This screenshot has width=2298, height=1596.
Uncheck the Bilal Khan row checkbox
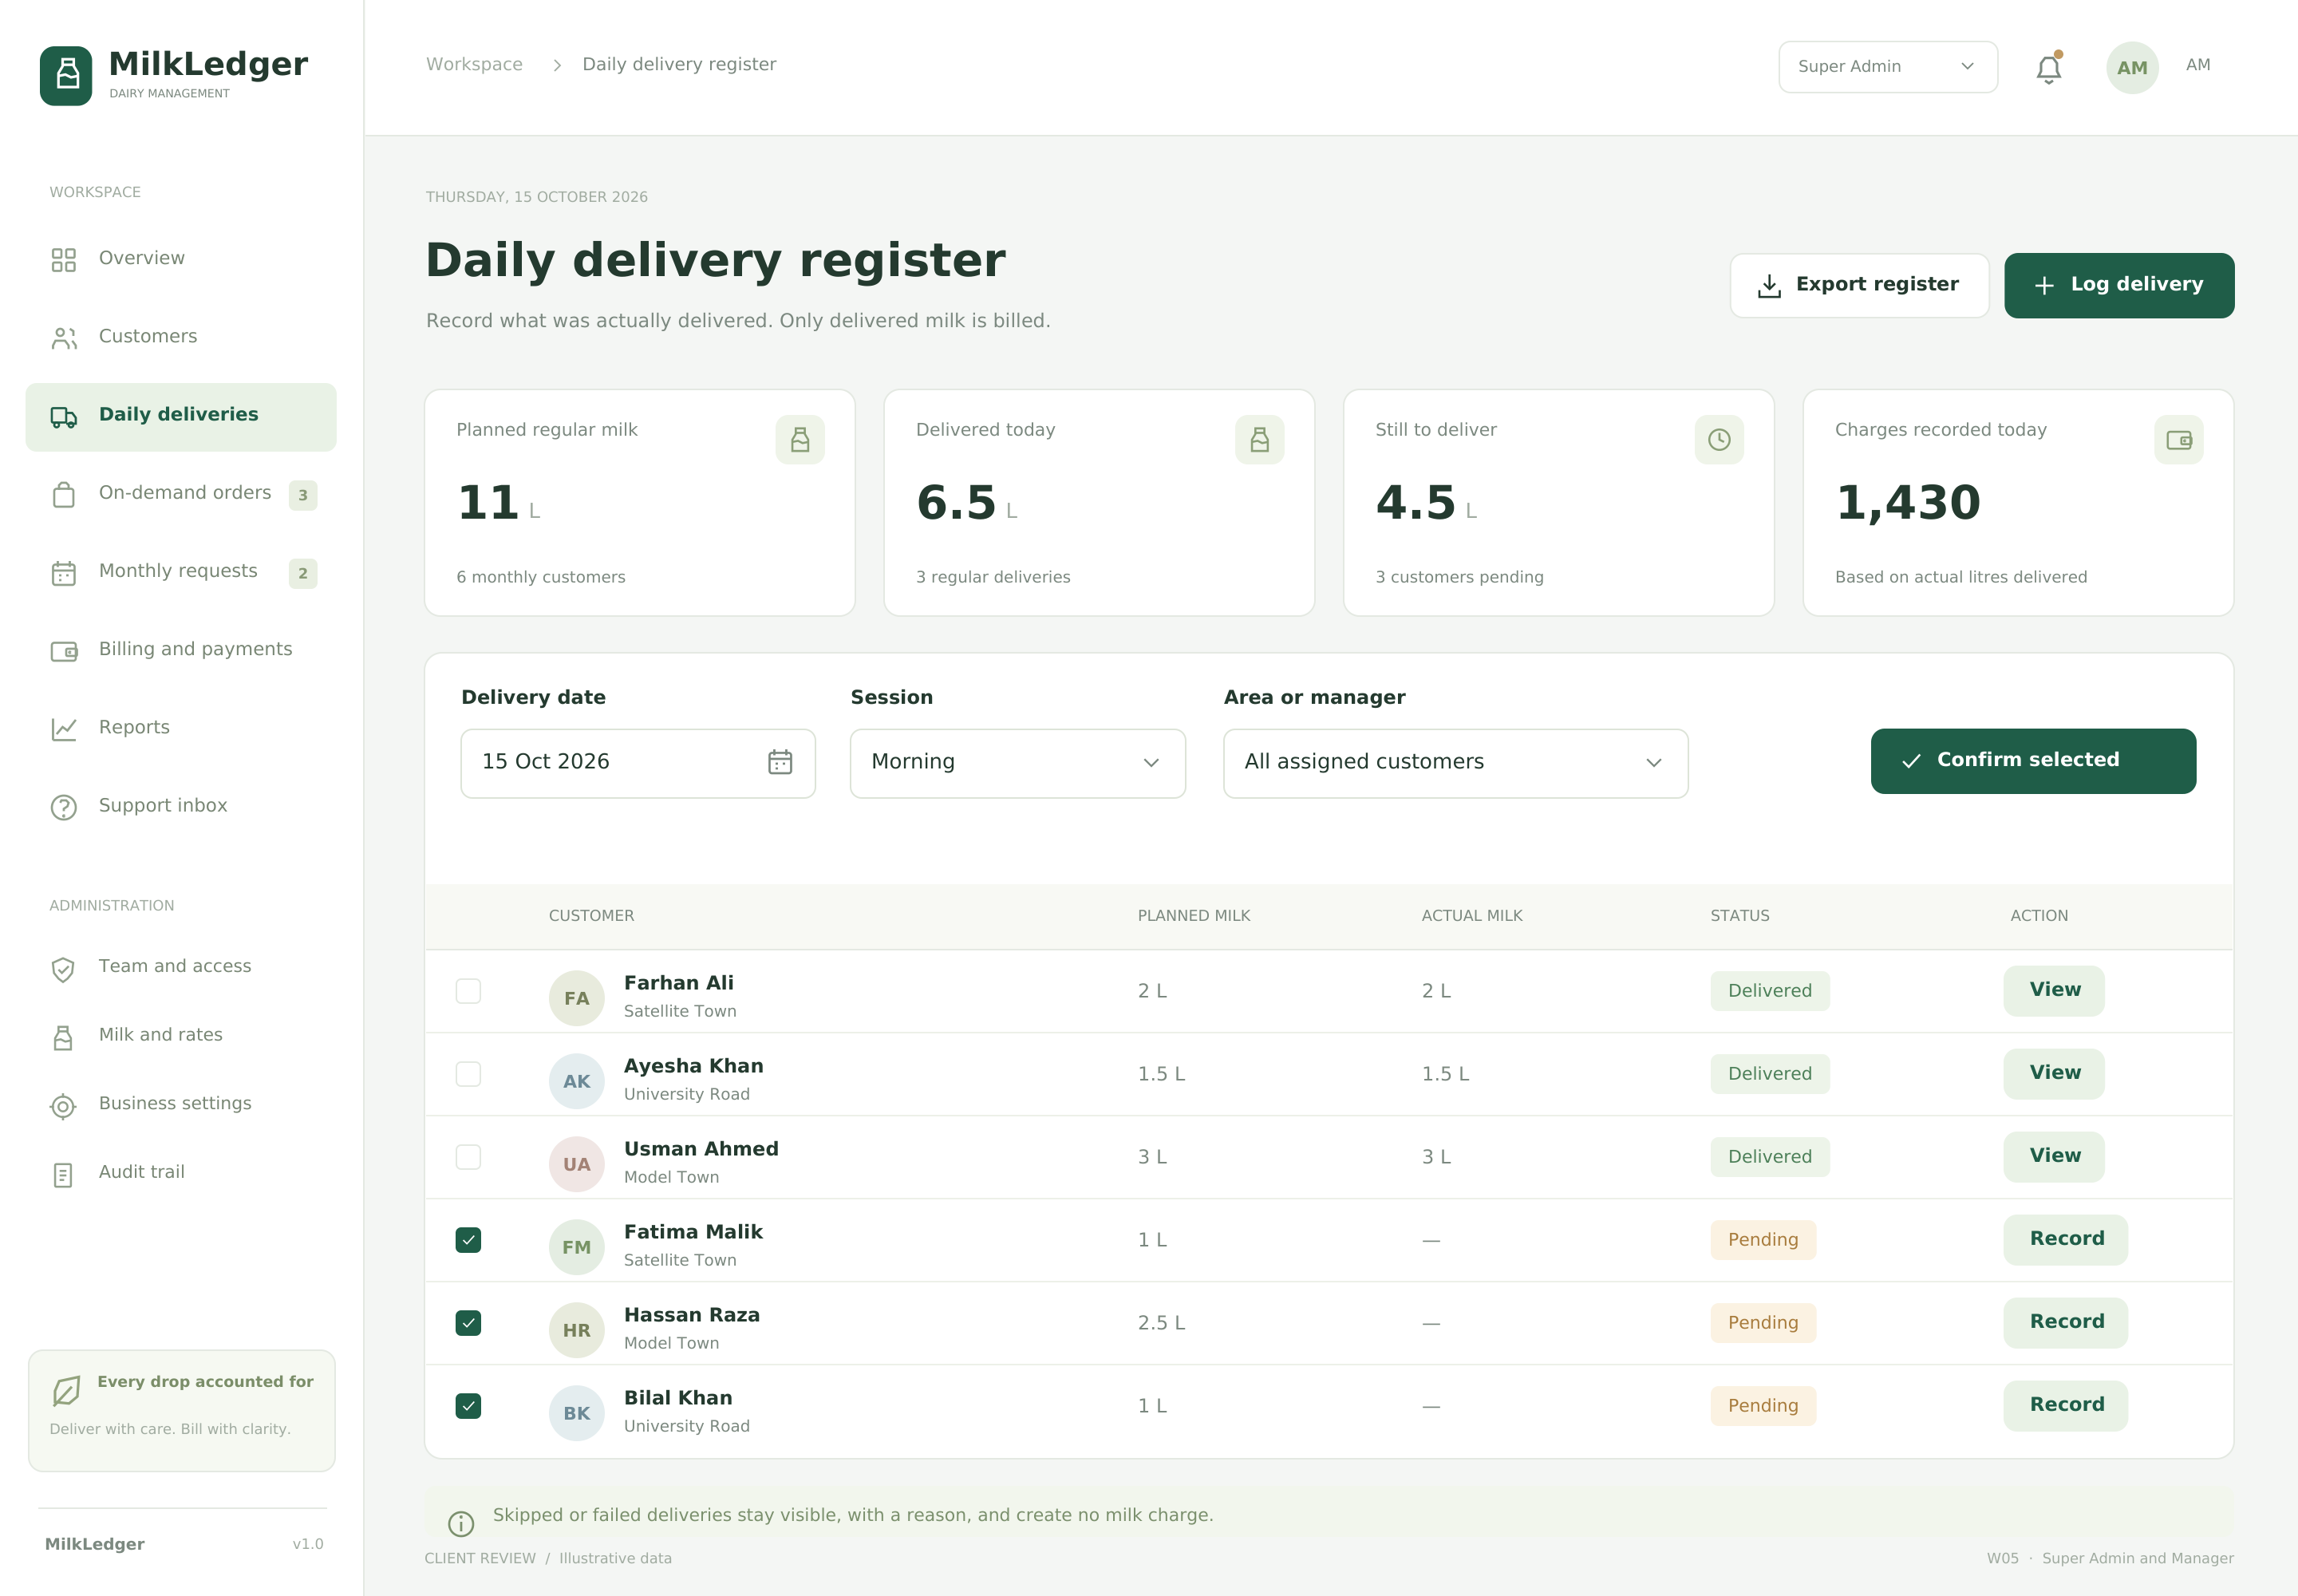pyautogui.click(x=468, y=1406)
